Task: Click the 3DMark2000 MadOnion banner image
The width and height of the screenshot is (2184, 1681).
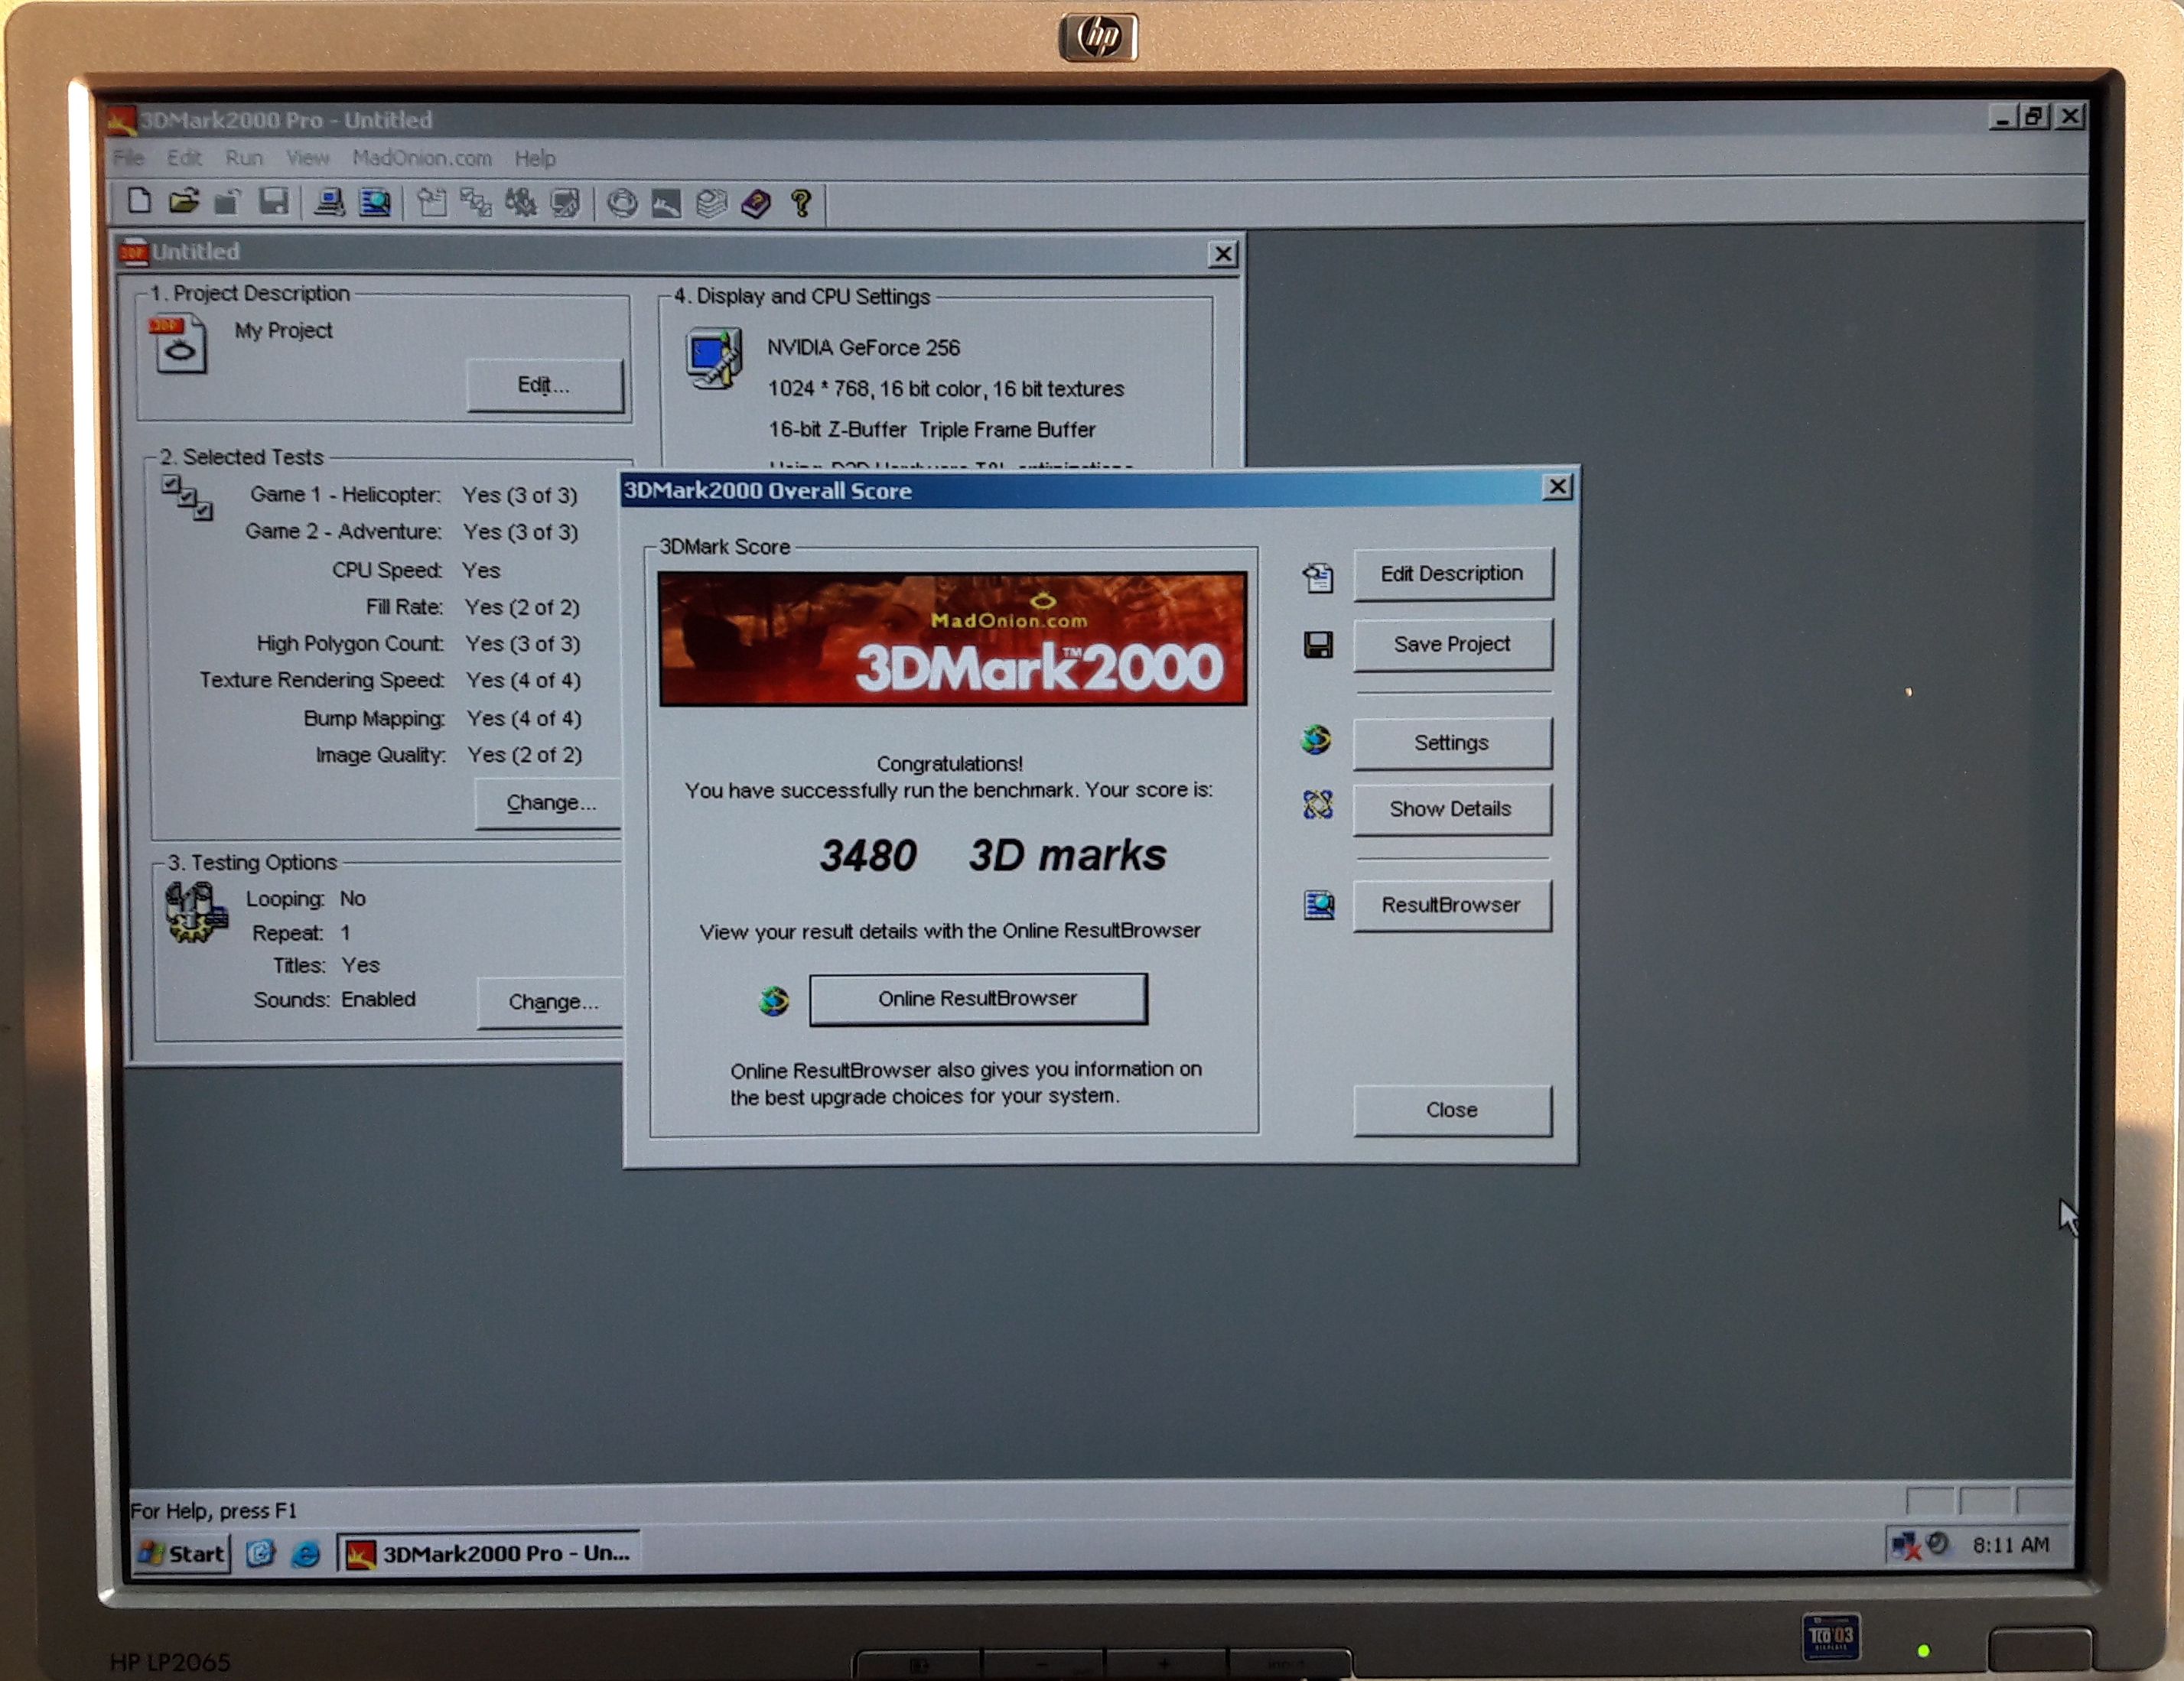Action: (952, 639)
